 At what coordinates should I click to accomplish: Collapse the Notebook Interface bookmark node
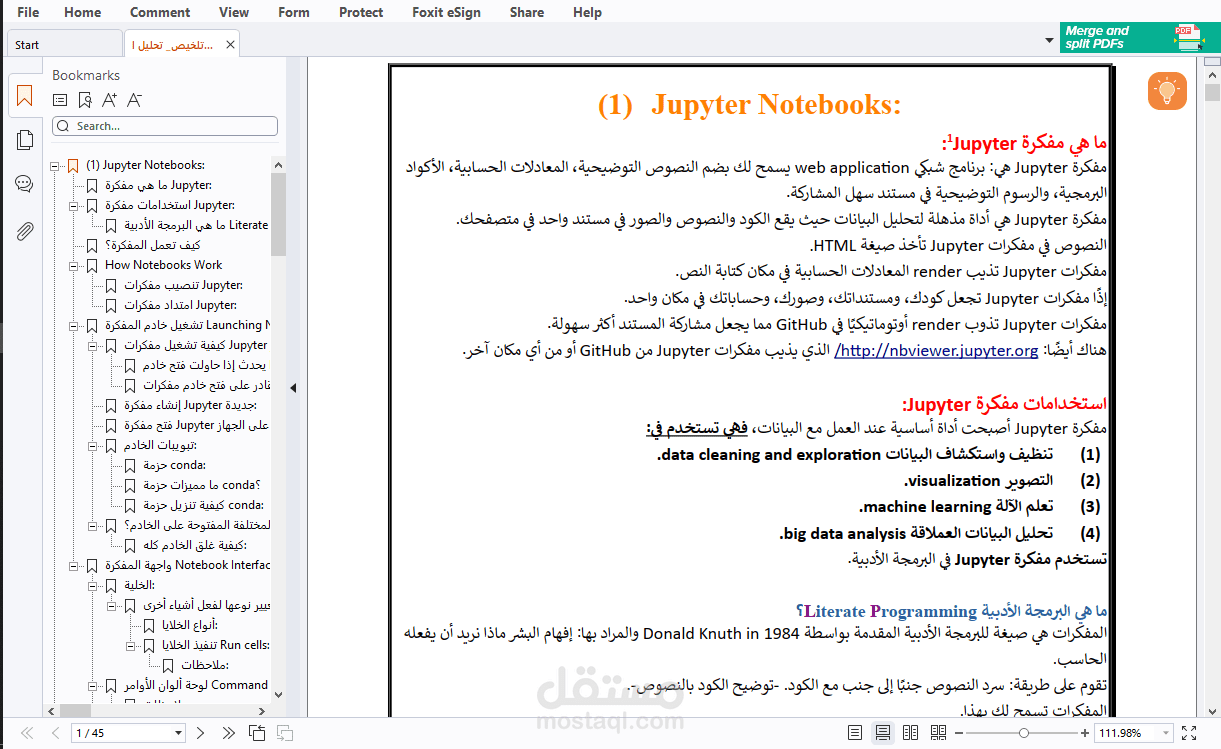74,565
